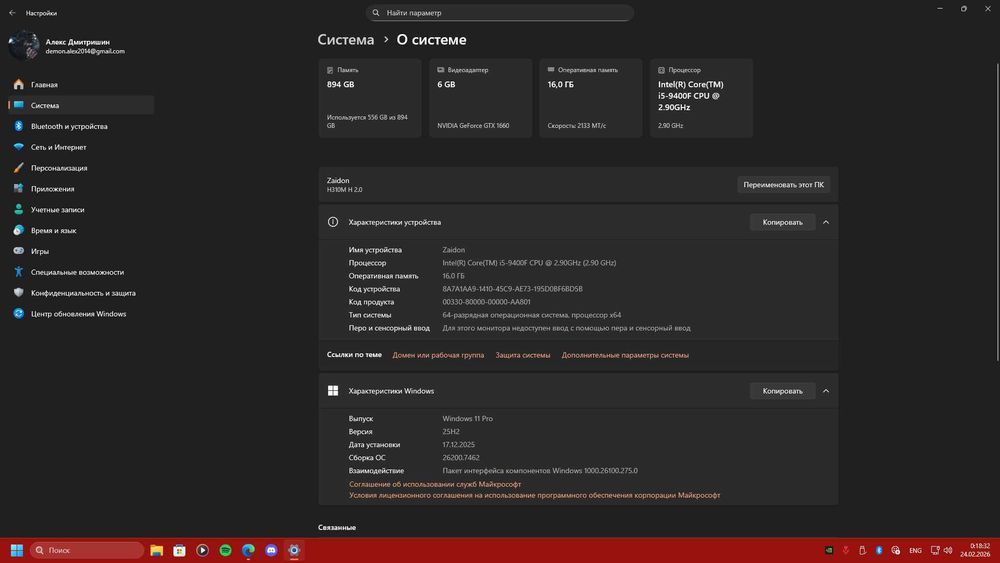Open the taskbar clock 24.02.2026

point(975,550)
